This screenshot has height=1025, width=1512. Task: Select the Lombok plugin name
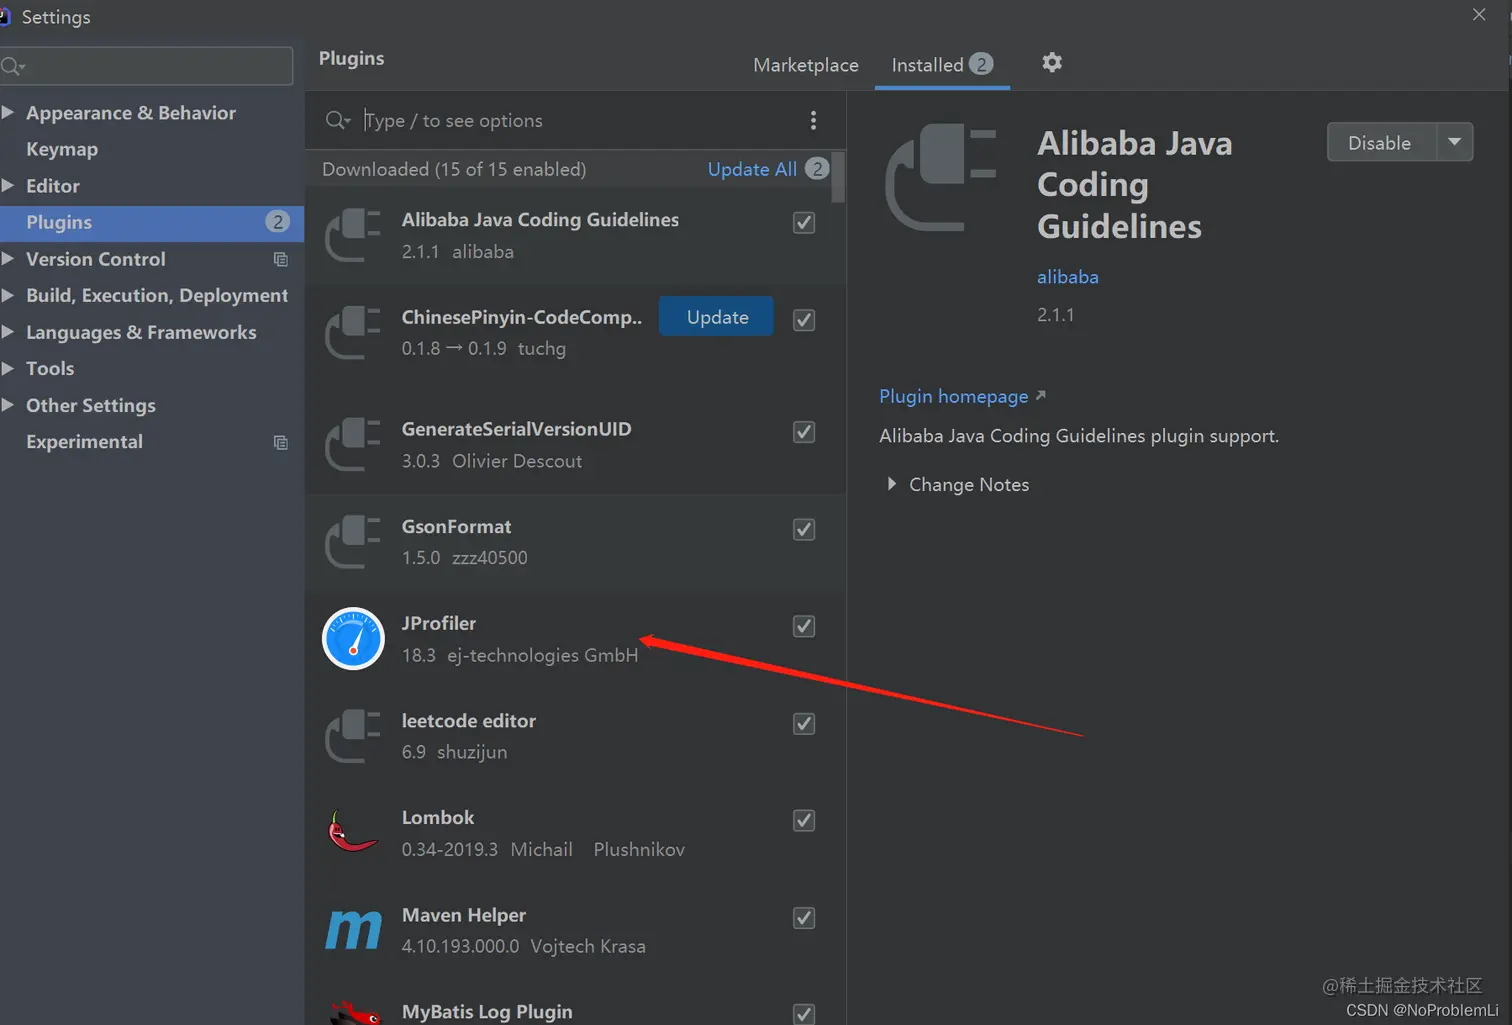point(438,817)
